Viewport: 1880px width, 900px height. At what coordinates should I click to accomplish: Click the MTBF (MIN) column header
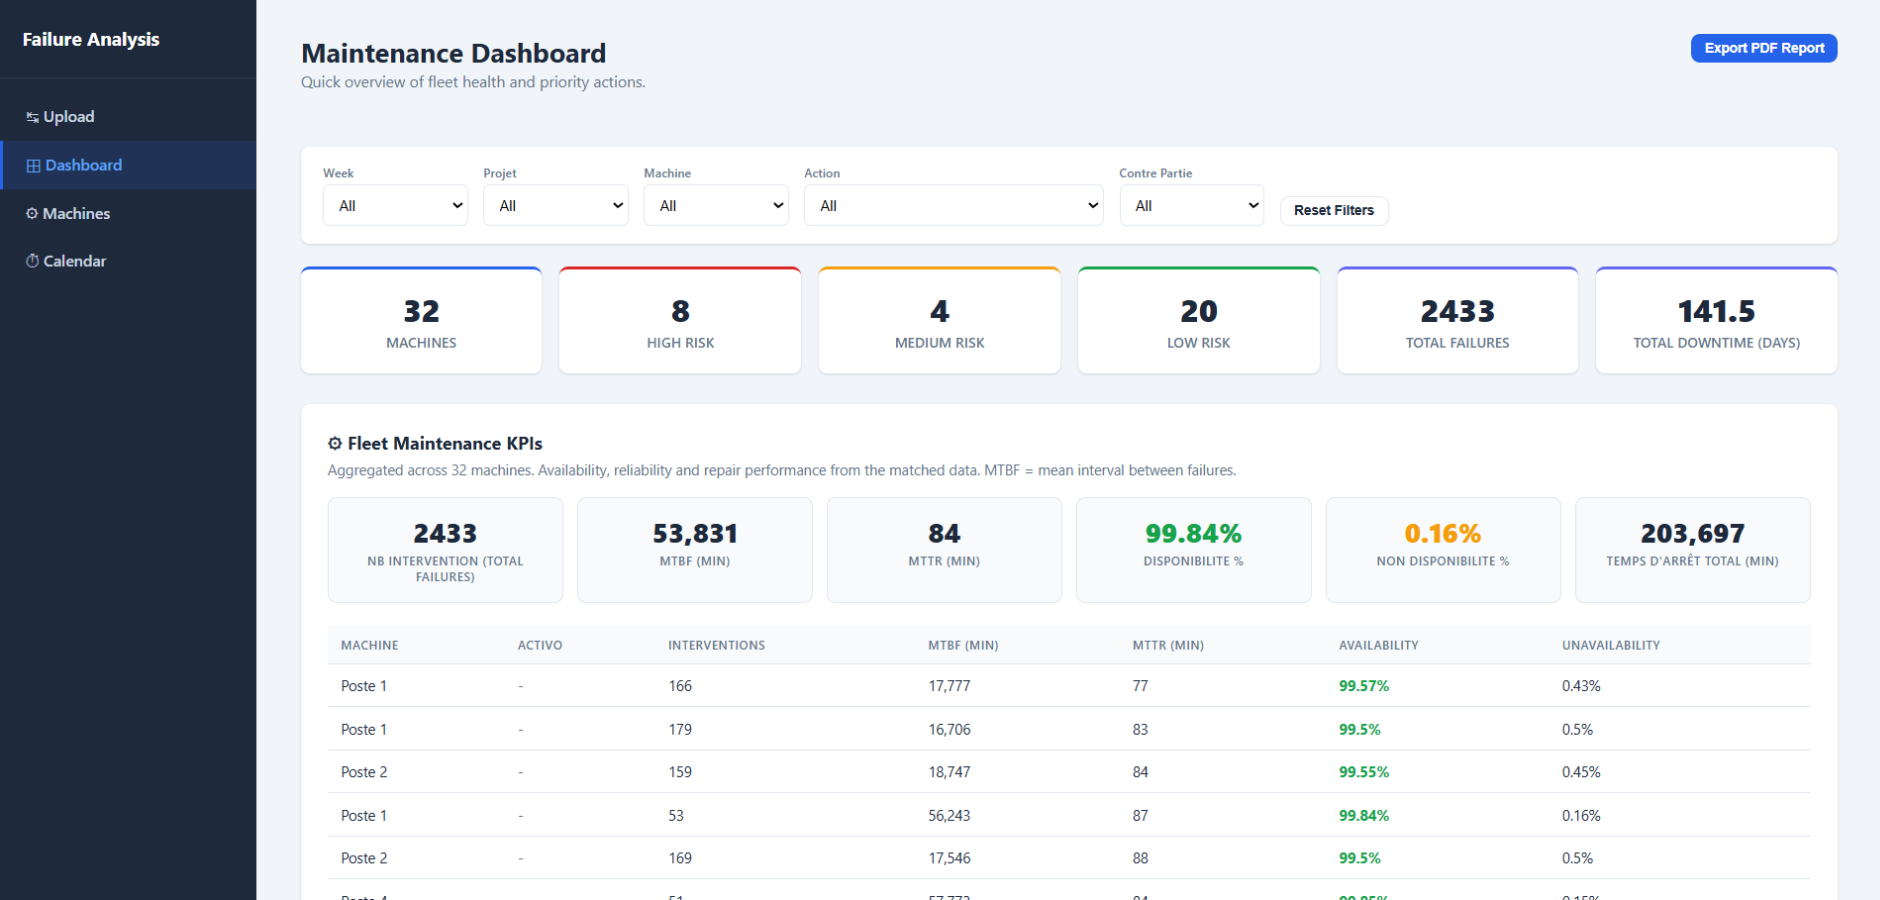tap(963, 645)
